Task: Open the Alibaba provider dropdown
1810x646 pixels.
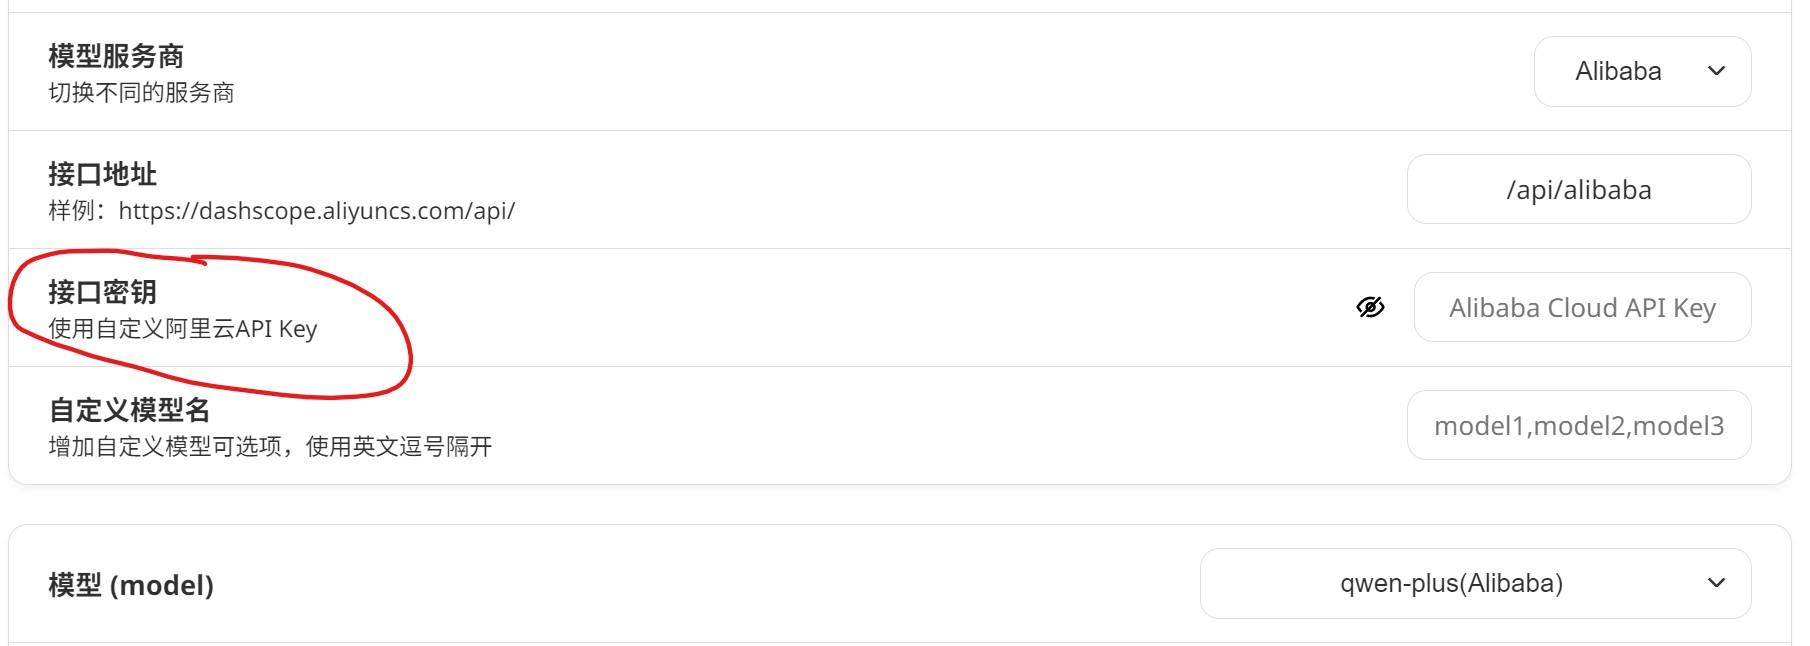Action: 1641,71
